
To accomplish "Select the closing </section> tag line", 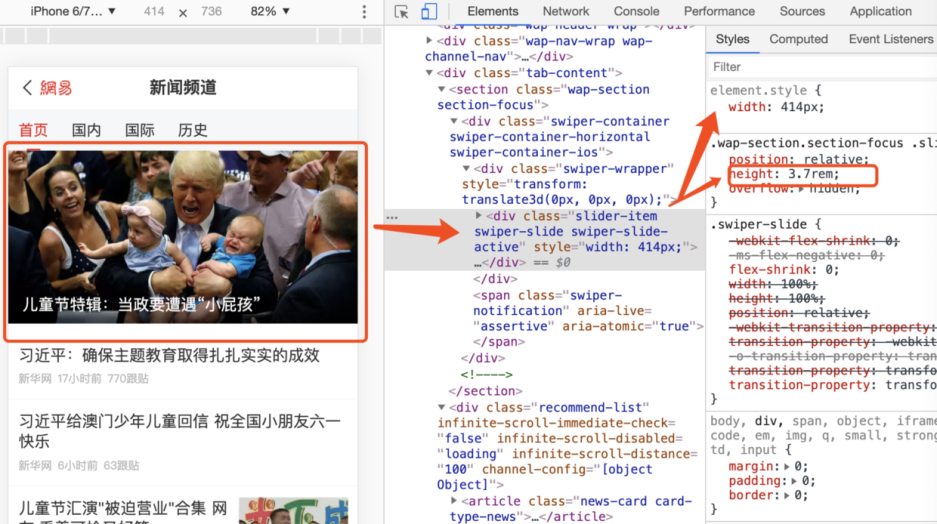I will pyautogui.click(x=485, y=391).
